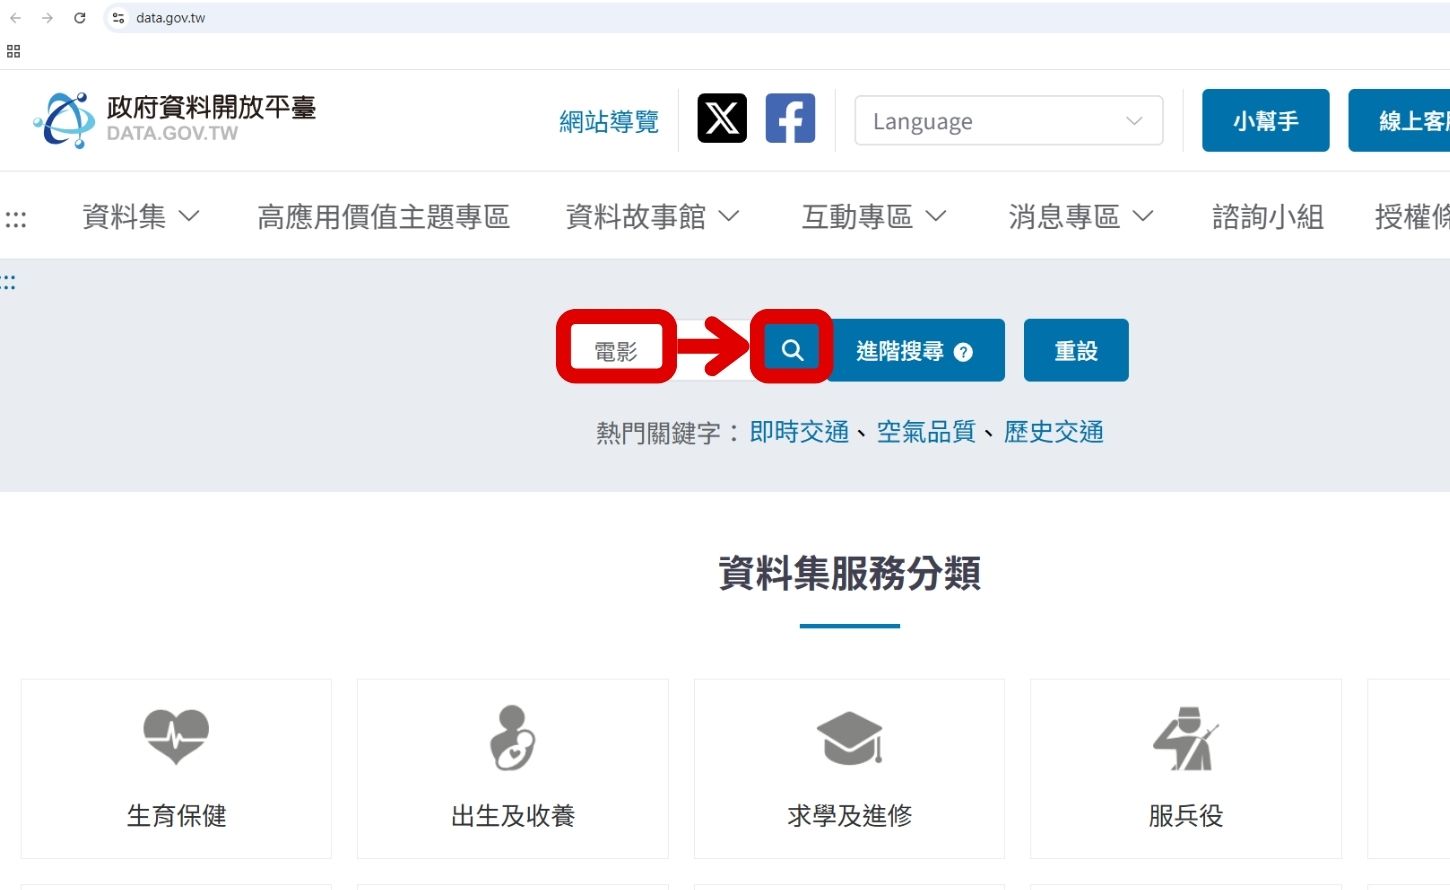
Task: Click the 小幫手 button
Action: coord(1265,120)
